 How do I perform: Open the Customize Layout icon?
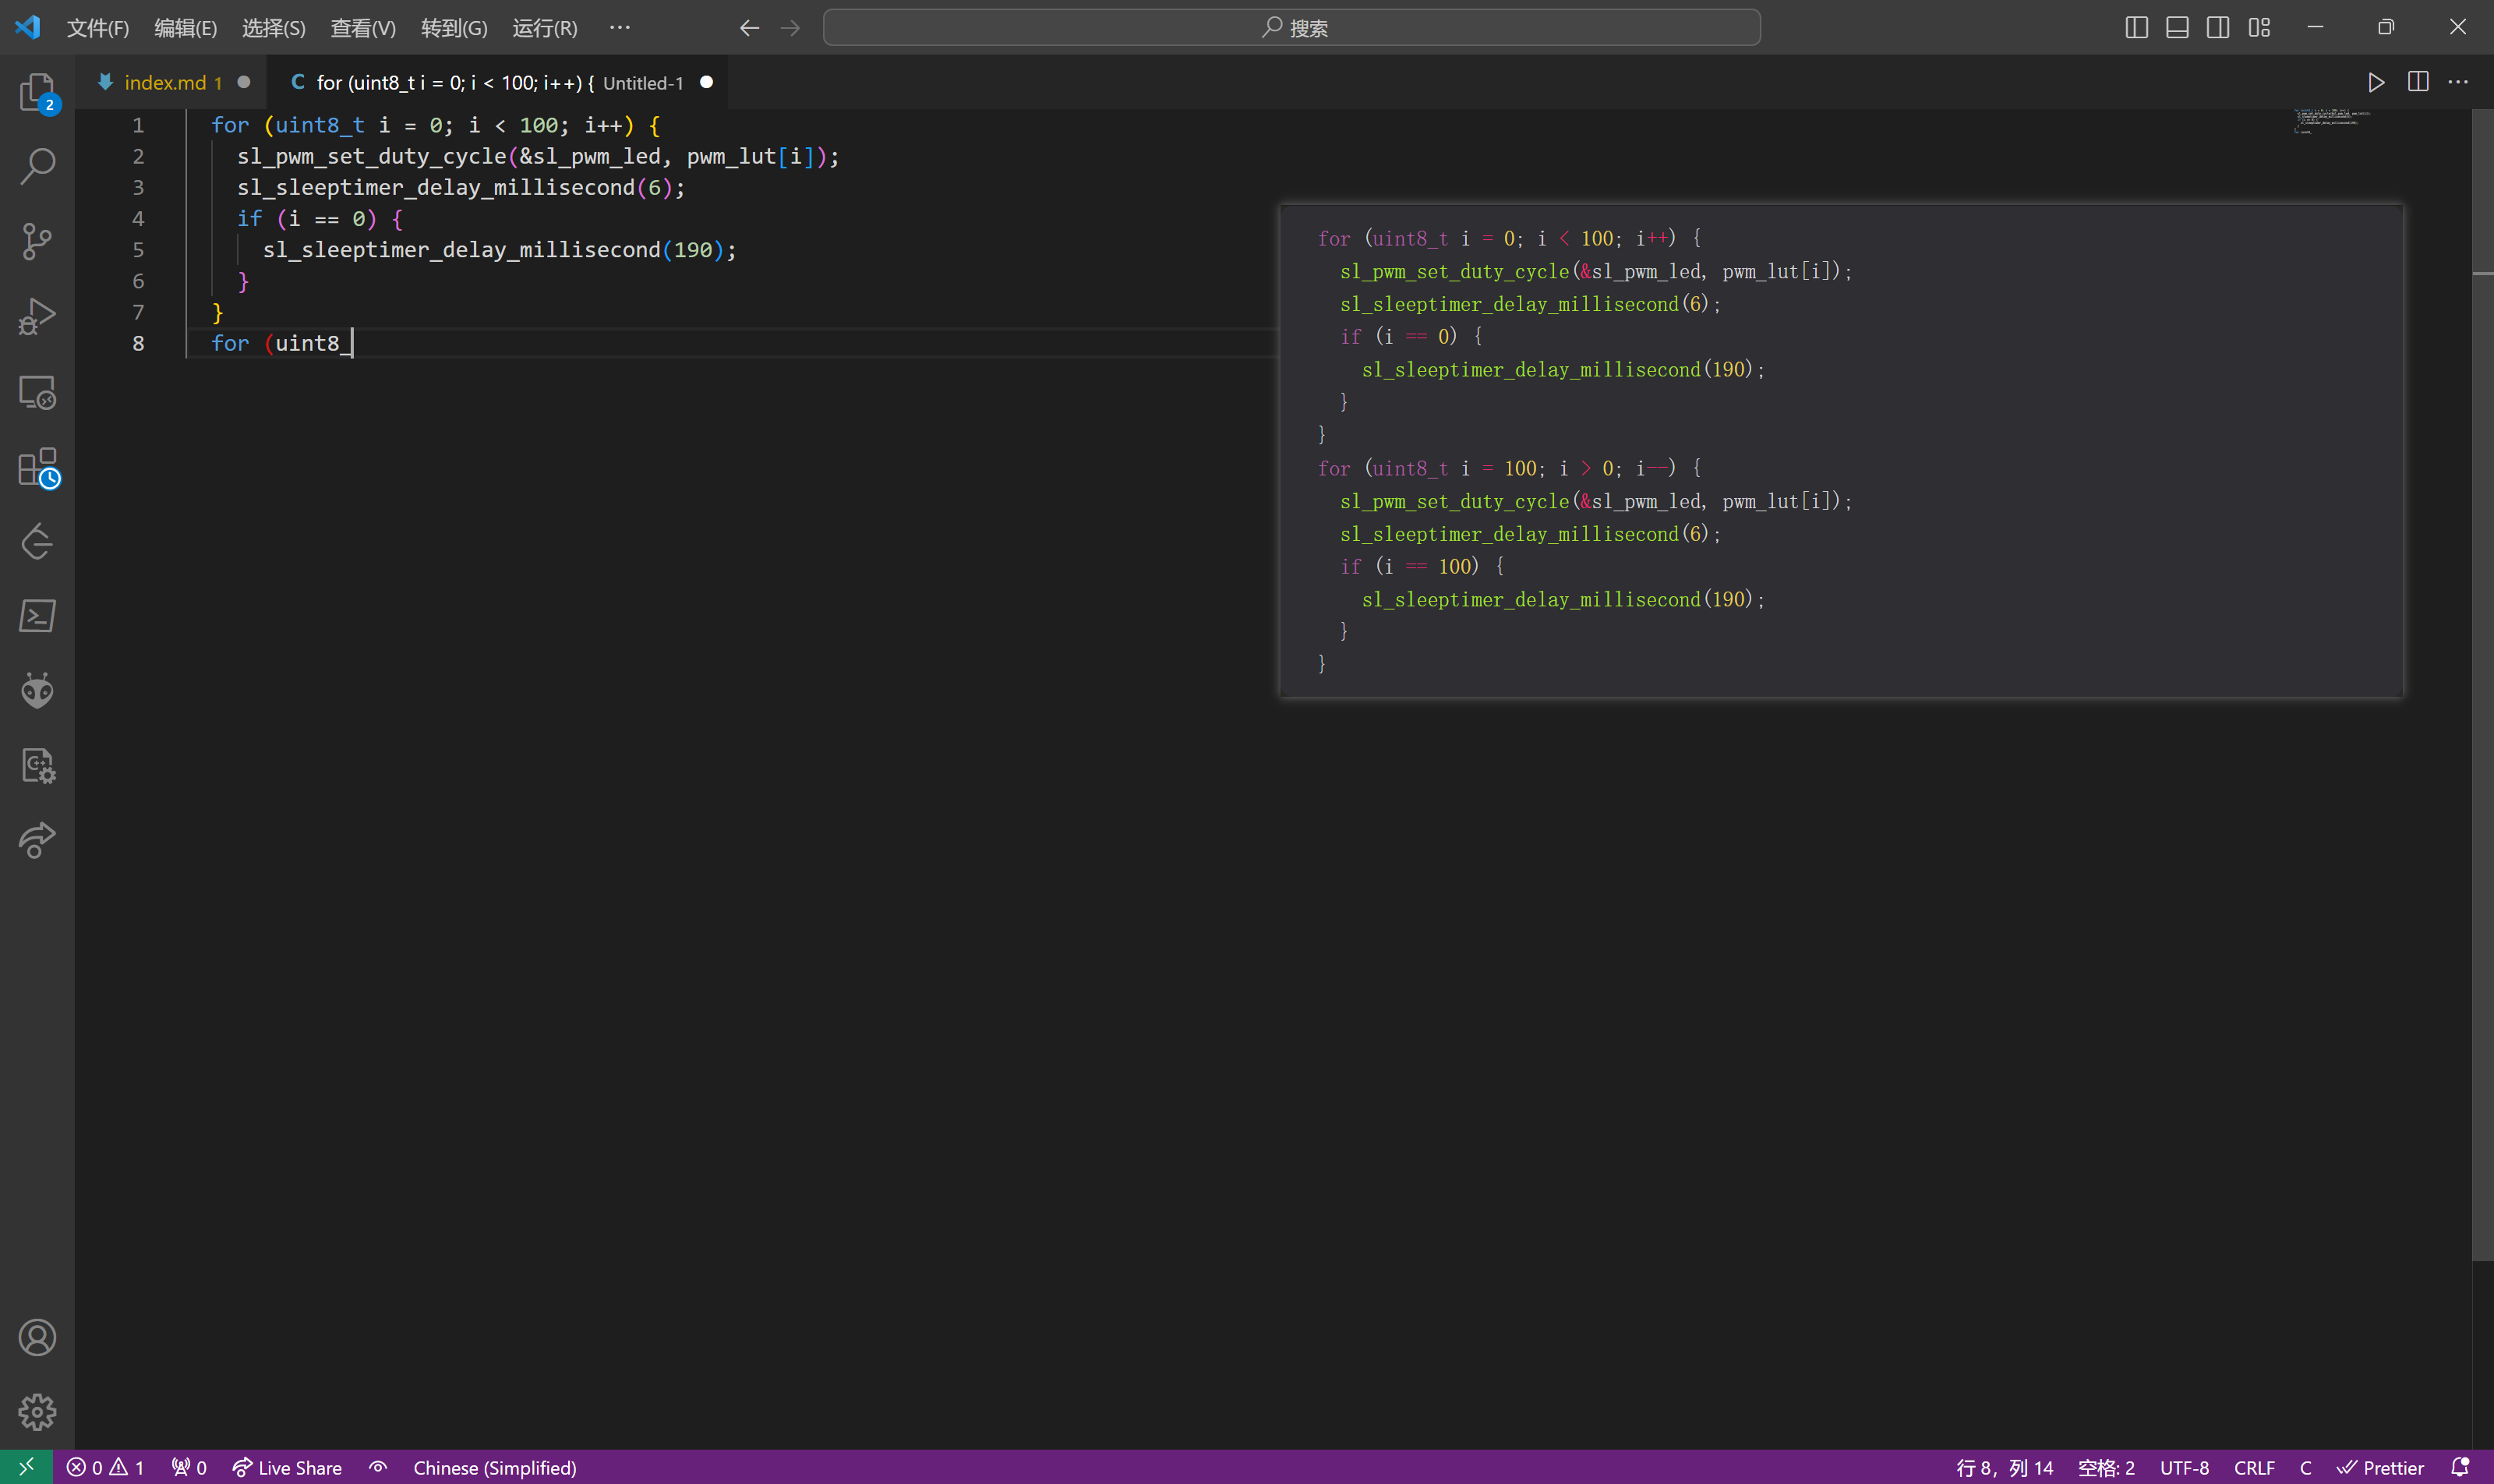tap(2259, 27)
